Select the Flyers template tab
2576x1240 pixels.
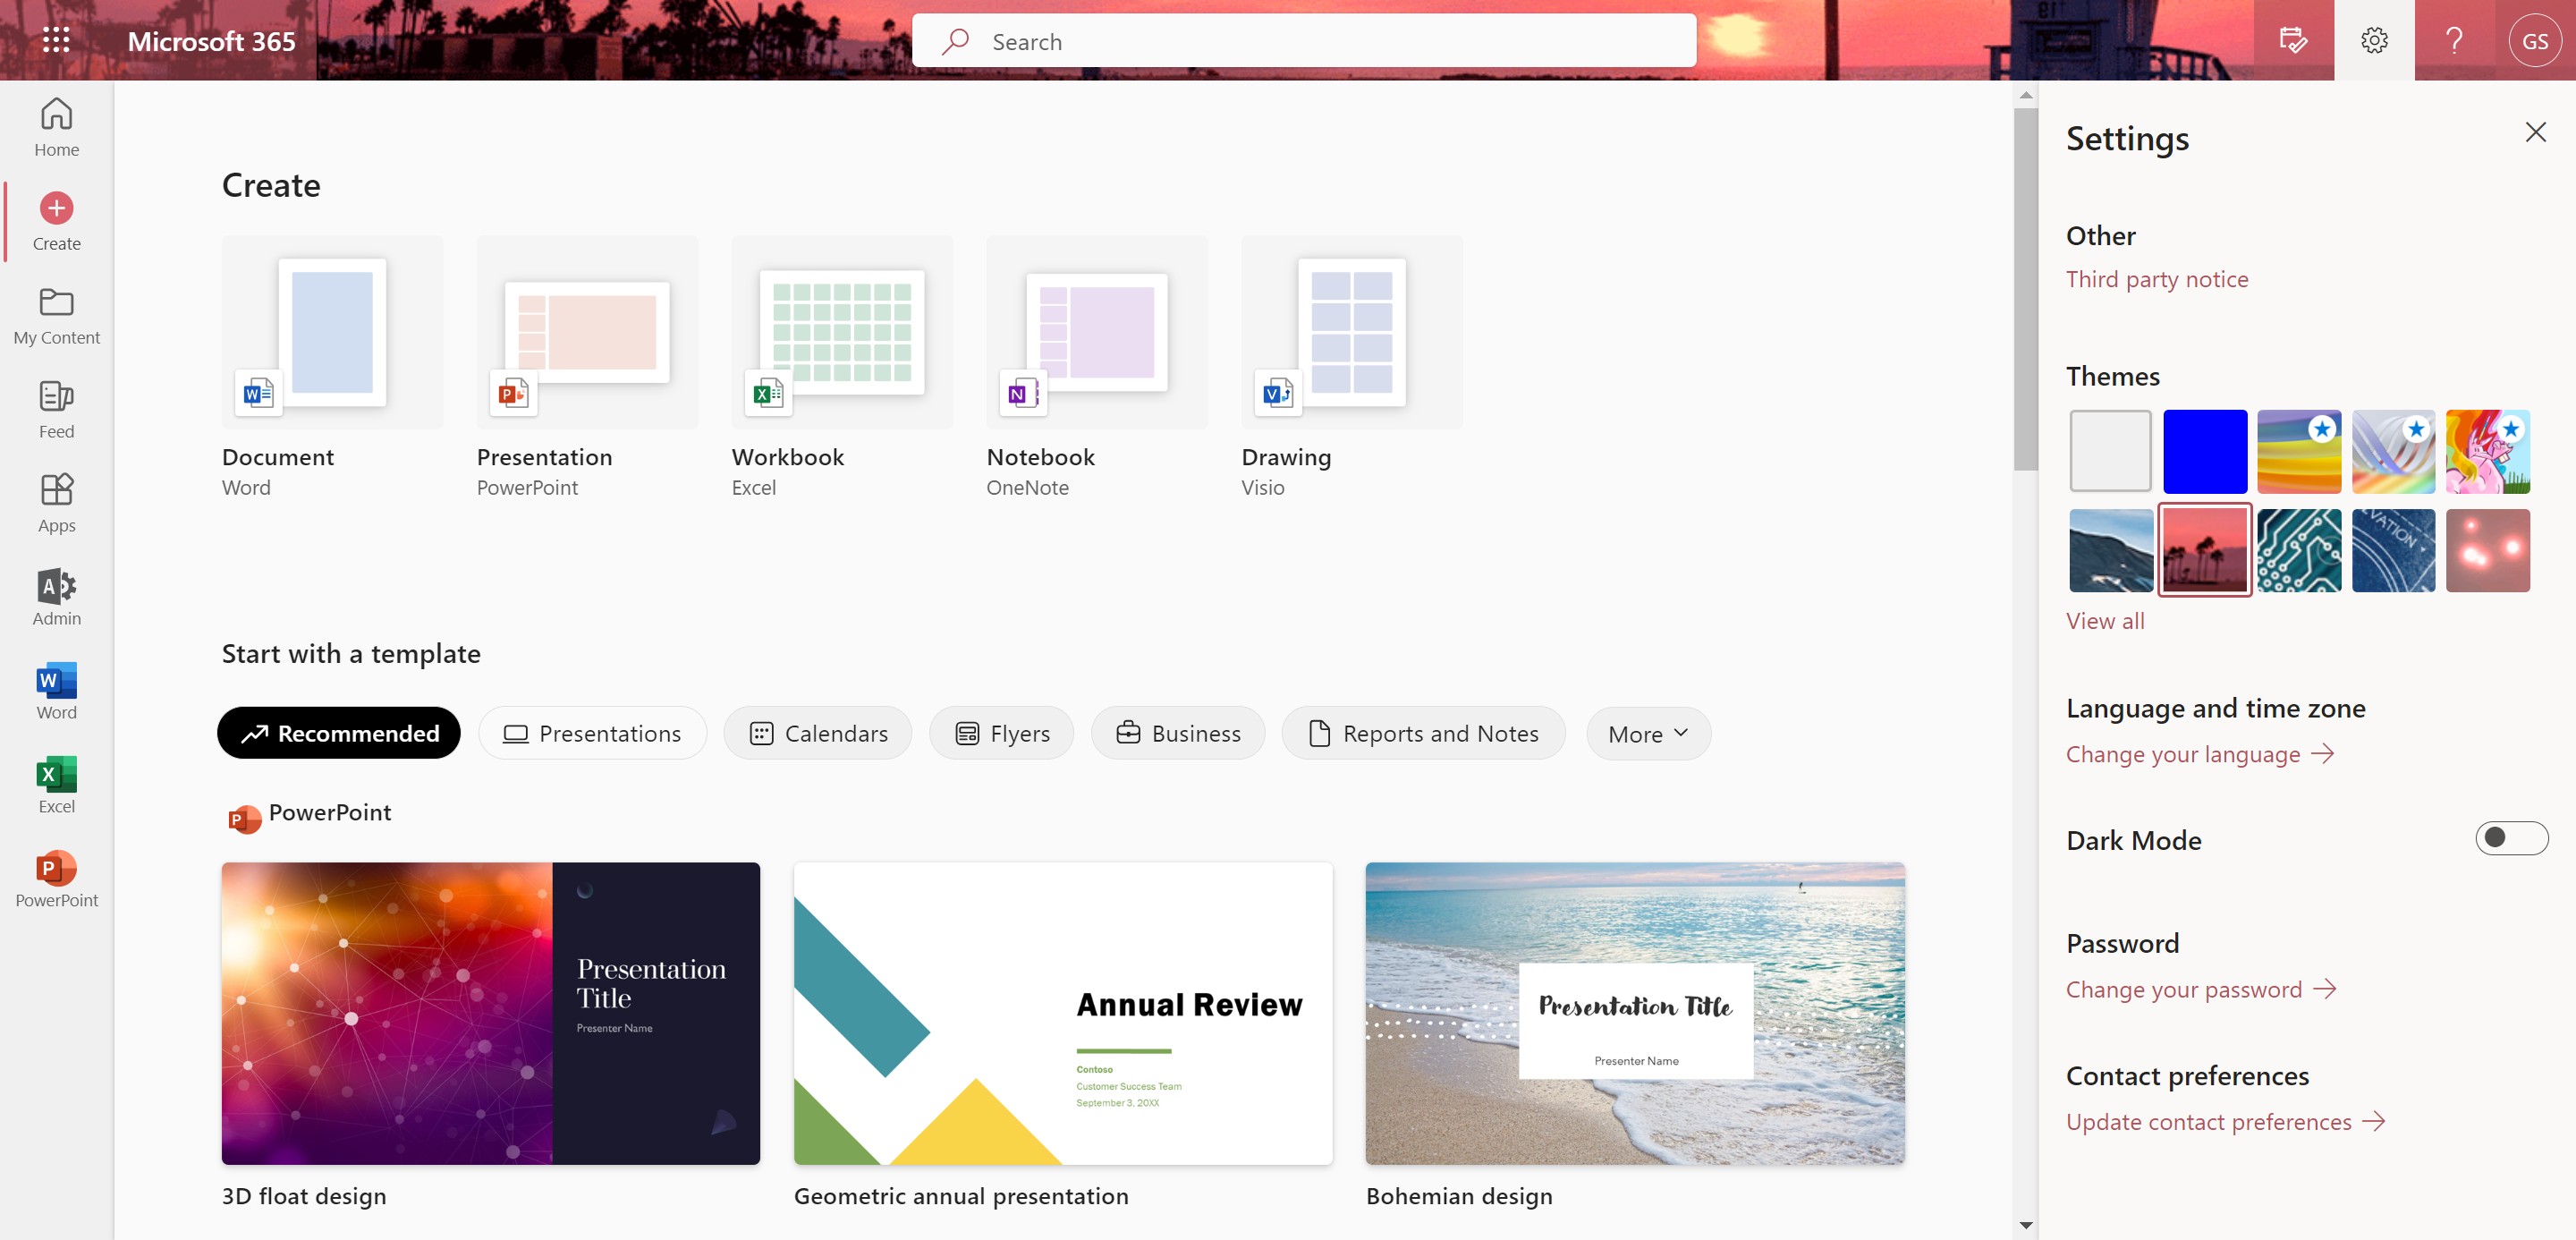(1002, 733)
